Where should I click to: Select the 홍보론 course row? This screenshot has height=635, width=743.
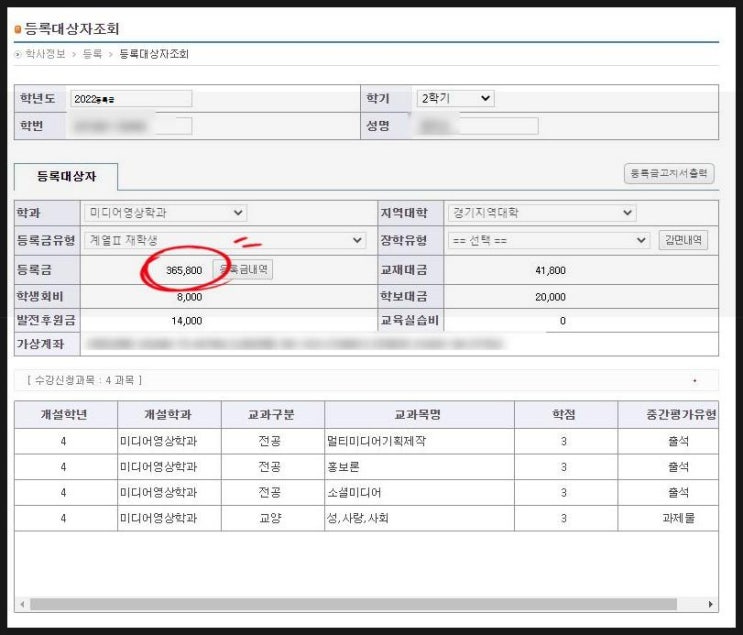pos(366,467)
